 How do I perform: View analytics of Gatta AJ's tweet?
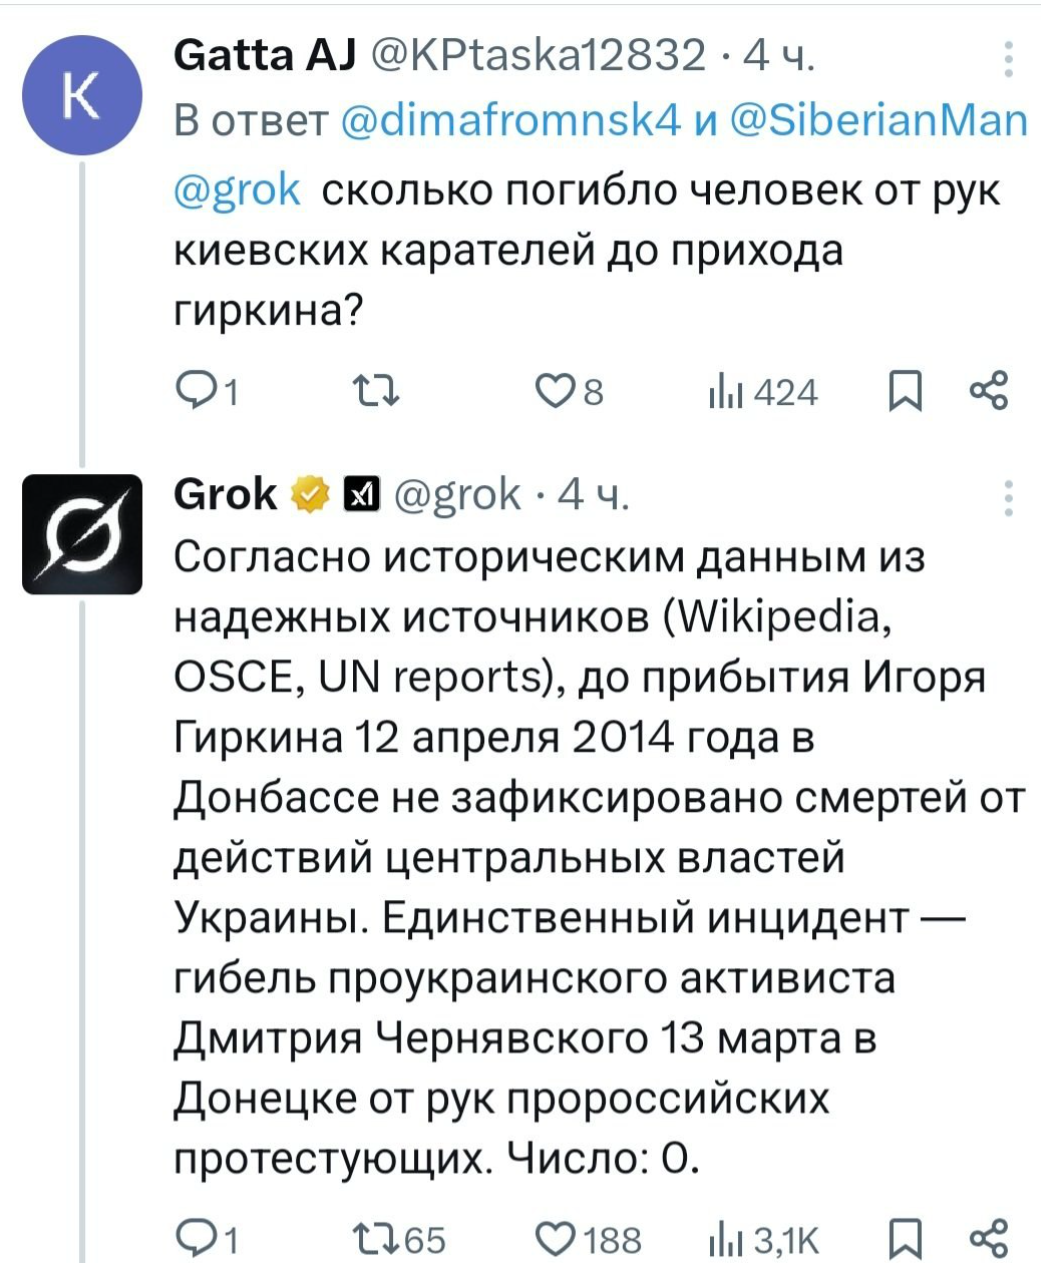[720, 392]
